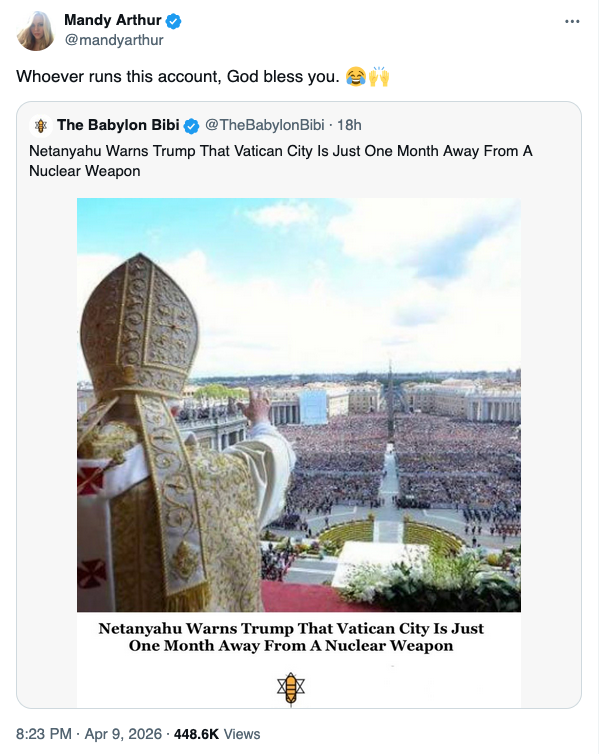
Task: Click the bold headline caption inside the image
Action: [x=291, y=637]
